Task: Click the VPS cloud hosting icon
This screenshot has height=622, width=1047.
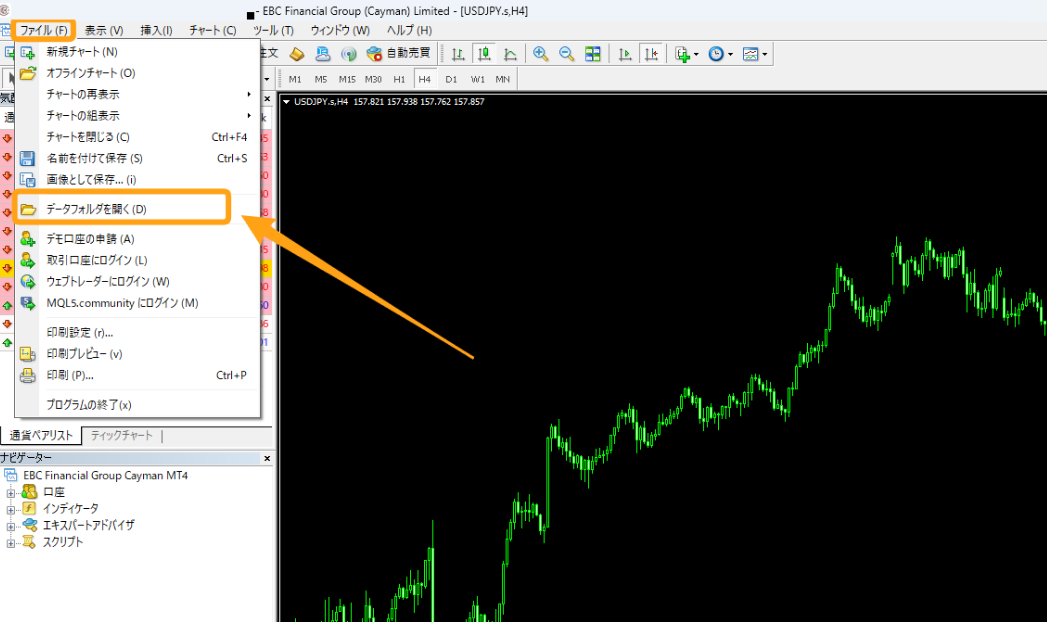Action: pos(323,54)
